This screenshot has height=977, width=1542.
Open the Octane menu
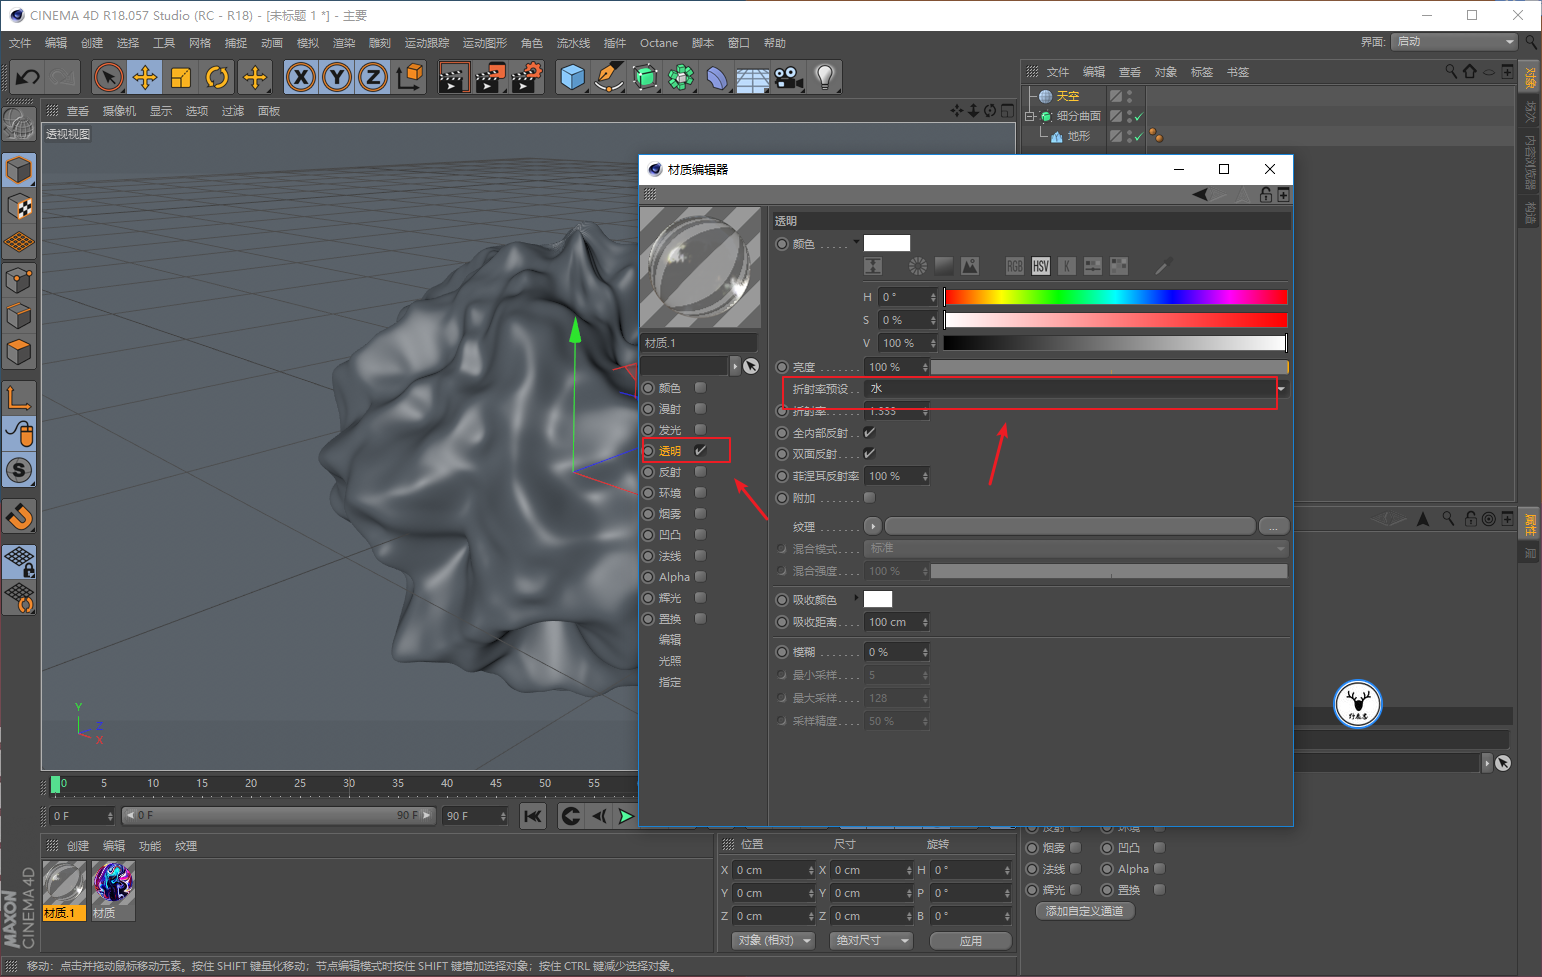659,43
